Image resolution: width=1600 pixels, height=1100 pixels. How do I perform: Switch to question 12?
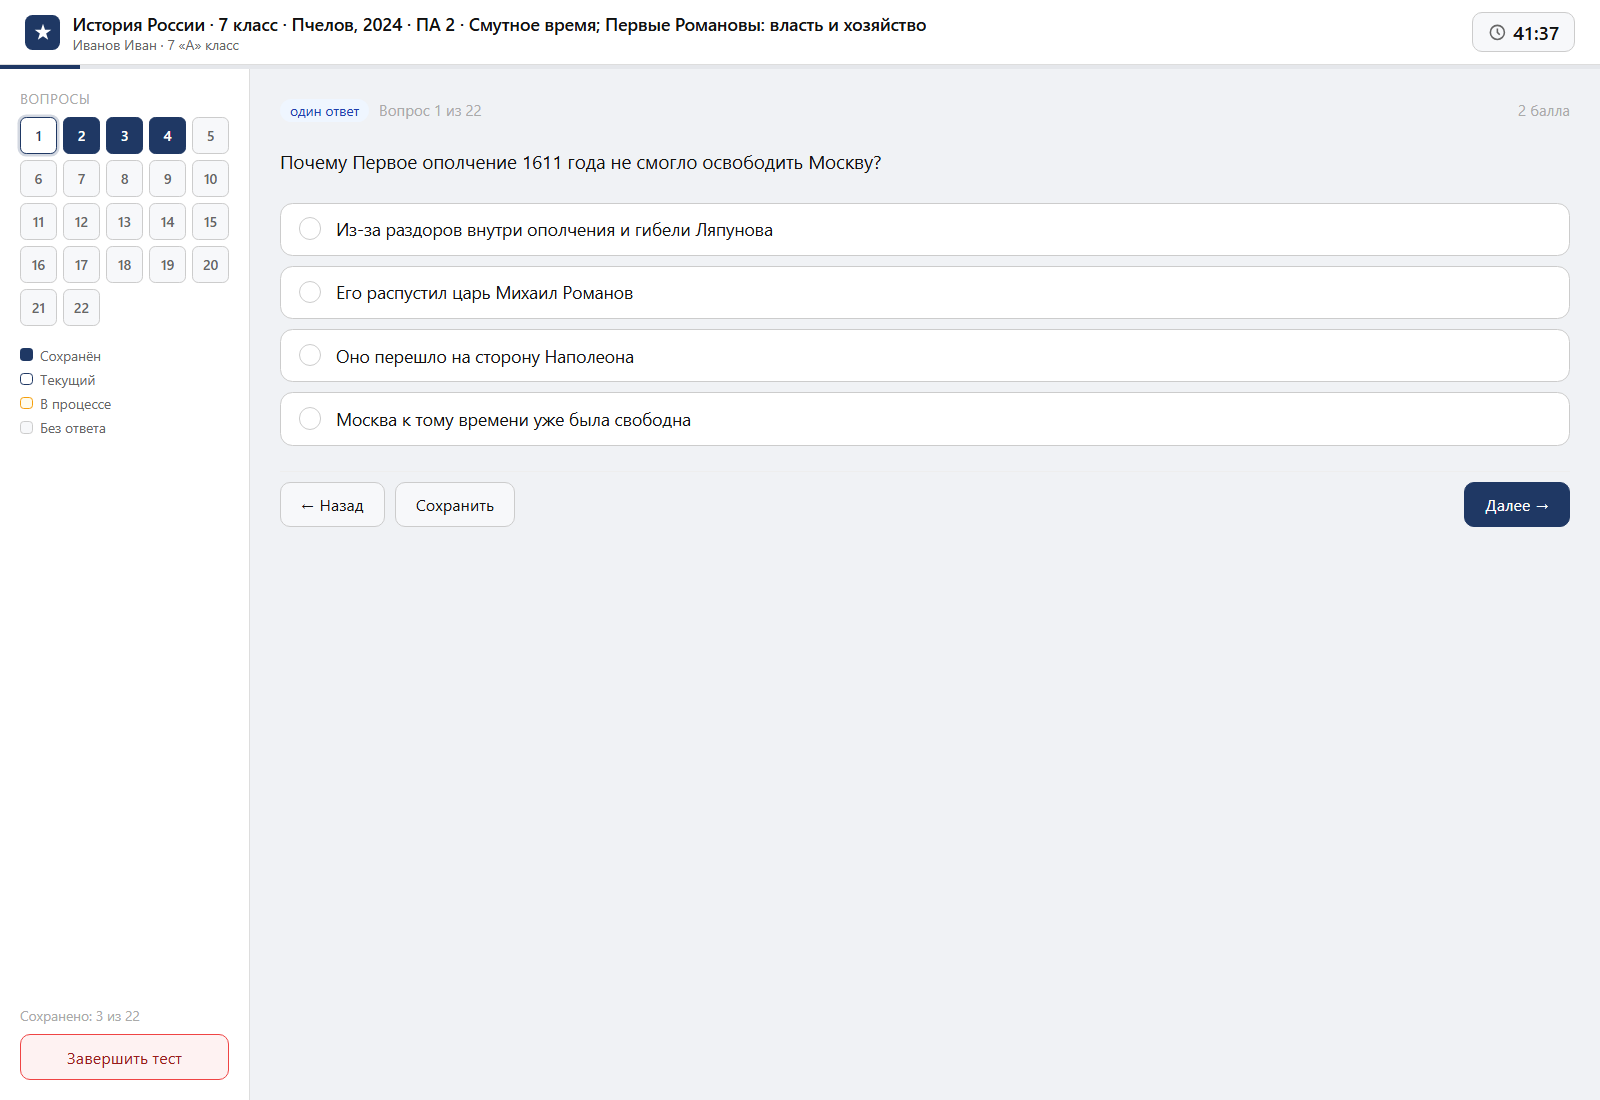coord(81,222)
